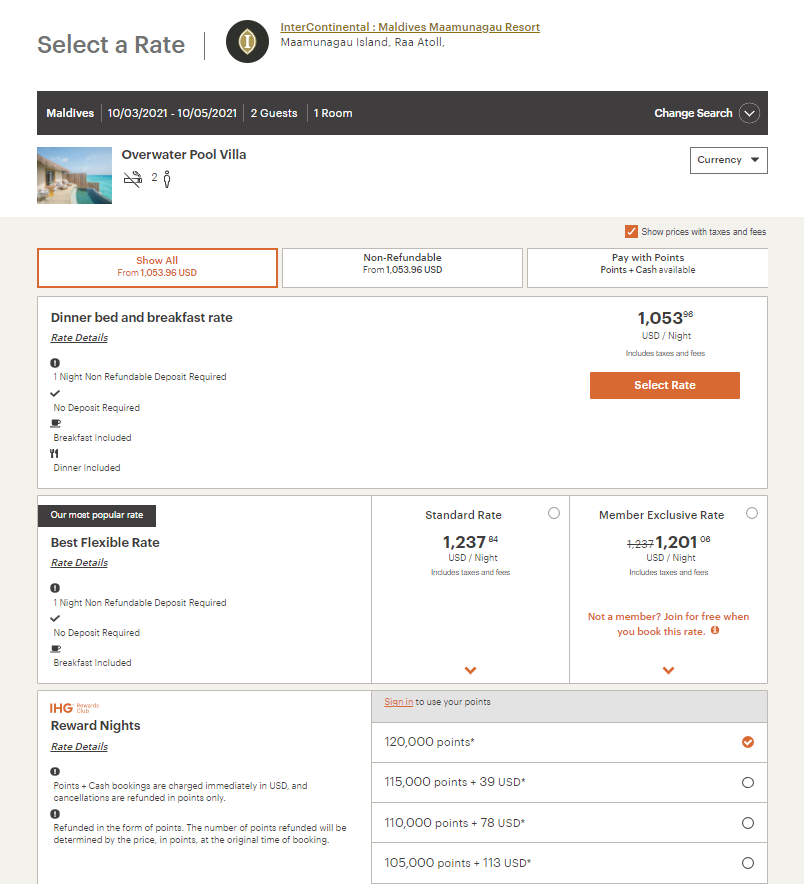This screenshot has height=884, width=804.
Task: Select the Standard Rate radio button
Action: (554, 513)
